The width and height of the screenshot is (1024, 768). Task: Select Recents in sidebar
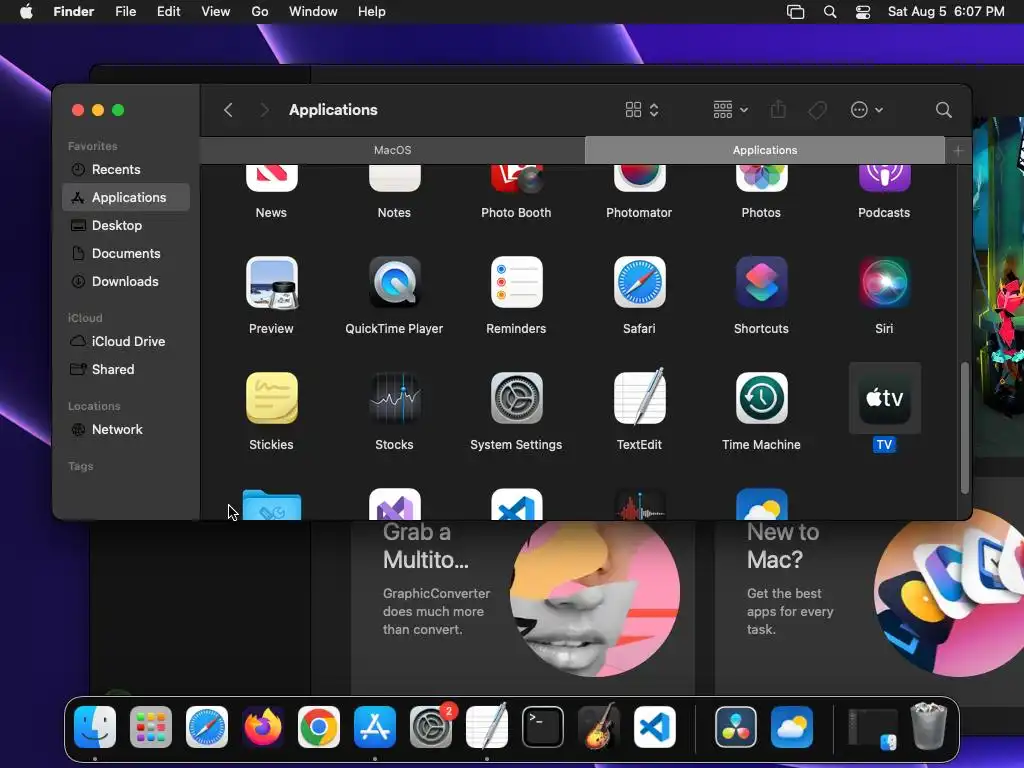[x=126, y=170]
